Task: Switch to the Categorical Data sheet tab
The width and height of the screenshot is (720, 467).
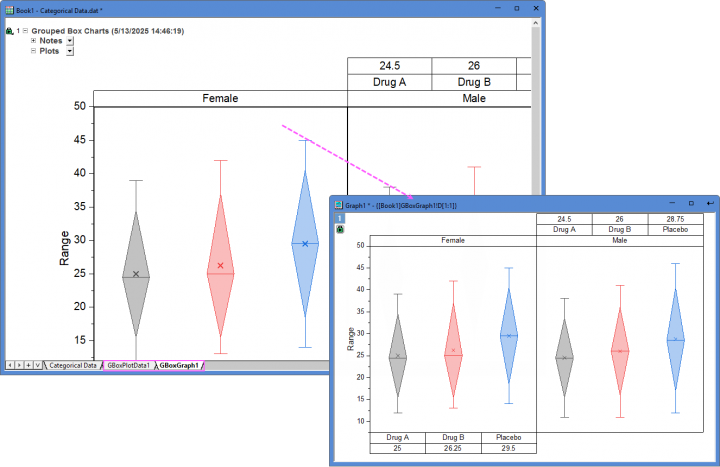Action: 73,366
